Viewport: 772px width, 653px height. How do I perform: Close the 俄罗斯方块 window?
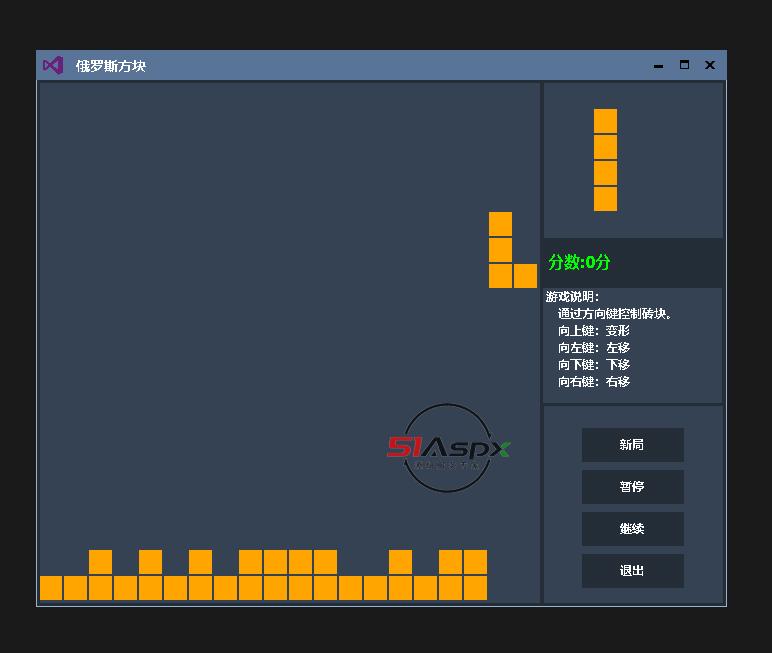pos(710,65)
